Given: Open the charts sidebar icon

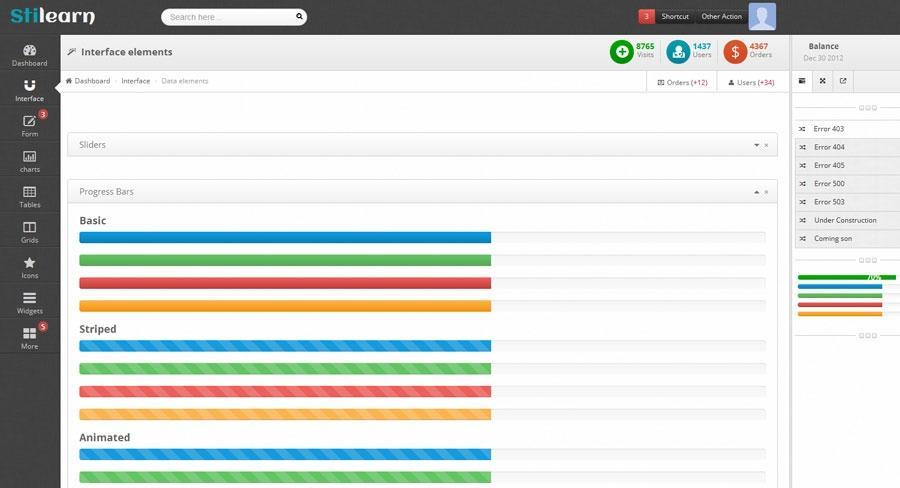Looking at the screenshot, I should (29, 156).
